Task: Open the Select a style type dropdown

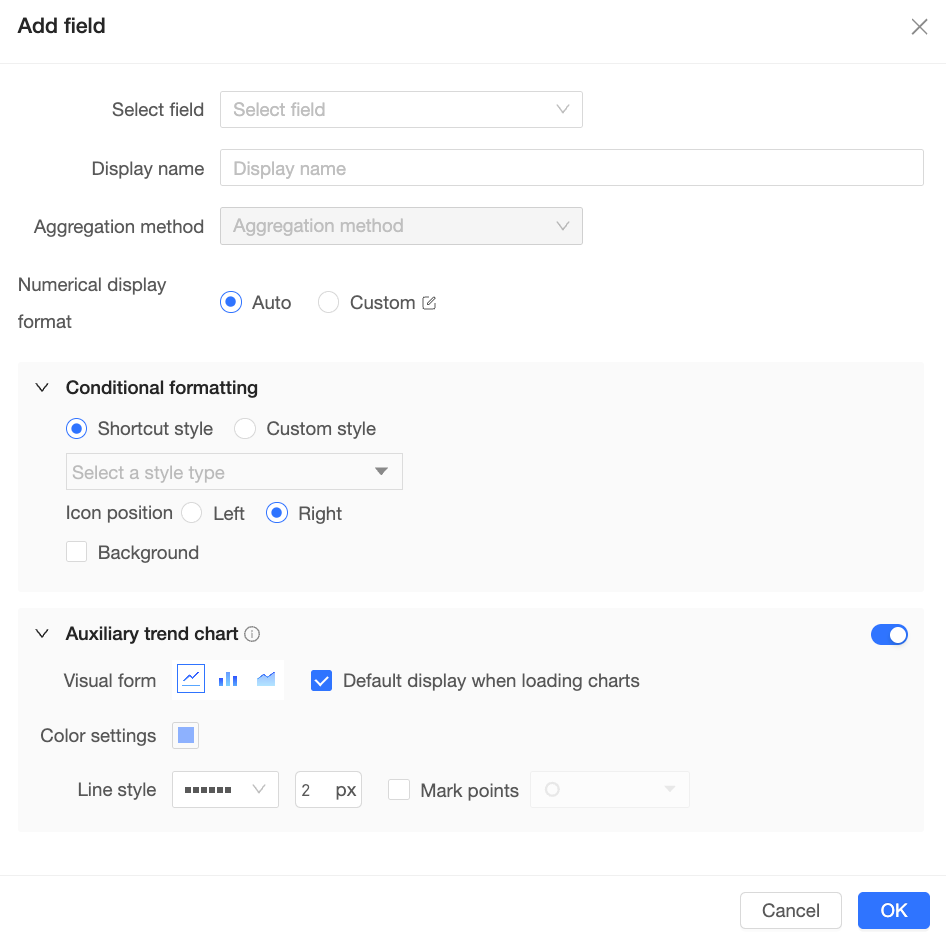Action: (x=234, y=472)
